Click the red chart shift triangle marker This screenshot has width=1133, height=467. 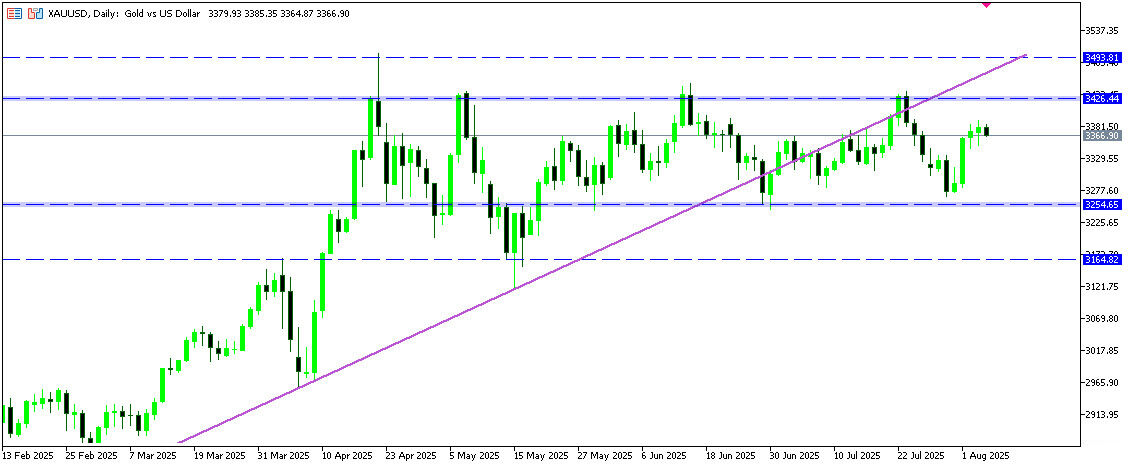coord(987,5)
